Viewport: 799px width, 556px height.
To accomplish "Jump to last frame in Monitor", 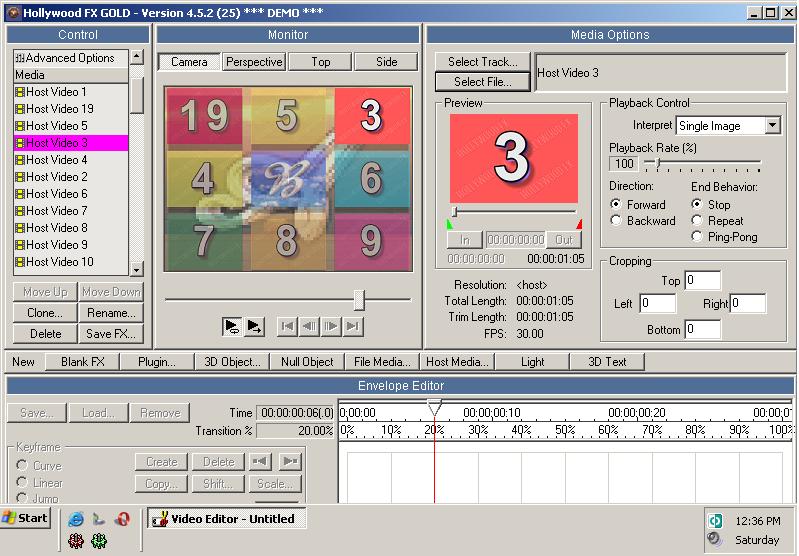I will click(353, 326).
